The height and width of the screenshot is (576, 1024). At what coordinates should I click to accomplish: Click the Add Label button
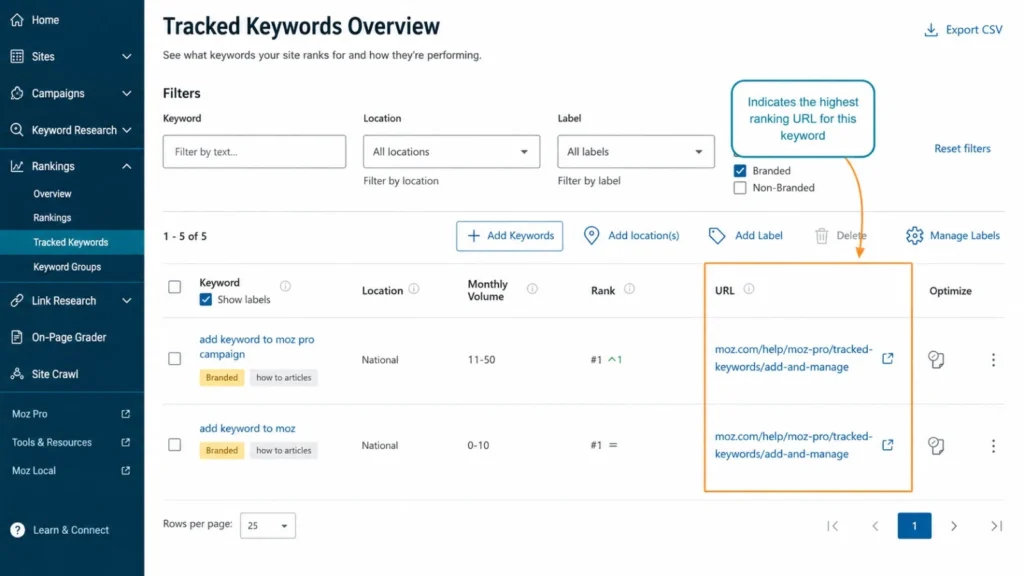coord(746,235)
